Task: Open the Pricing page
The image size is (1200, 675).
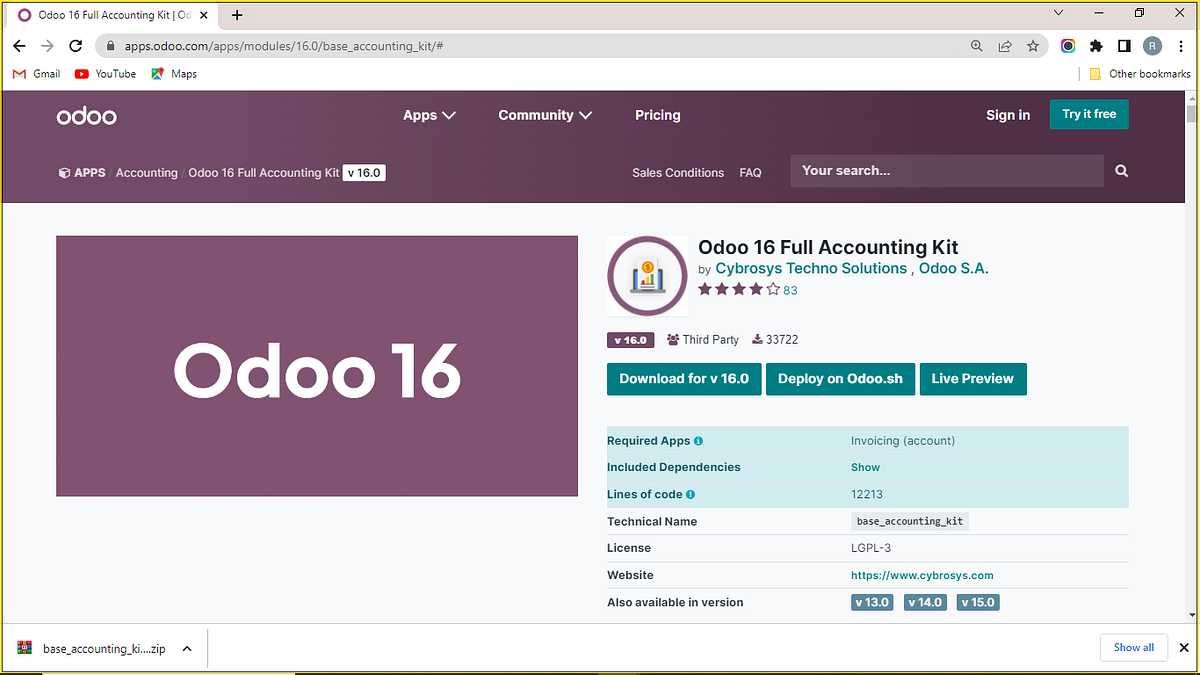Action: click(x=657, y=115)
